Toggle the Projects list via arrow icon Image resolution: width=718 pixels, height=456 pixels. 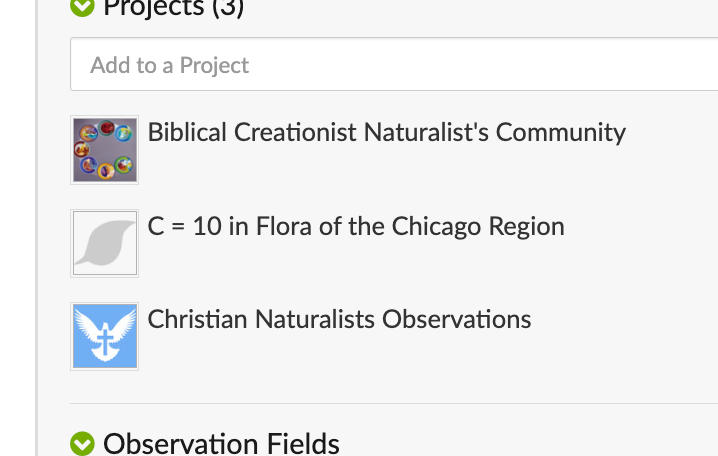coord(82,7)
